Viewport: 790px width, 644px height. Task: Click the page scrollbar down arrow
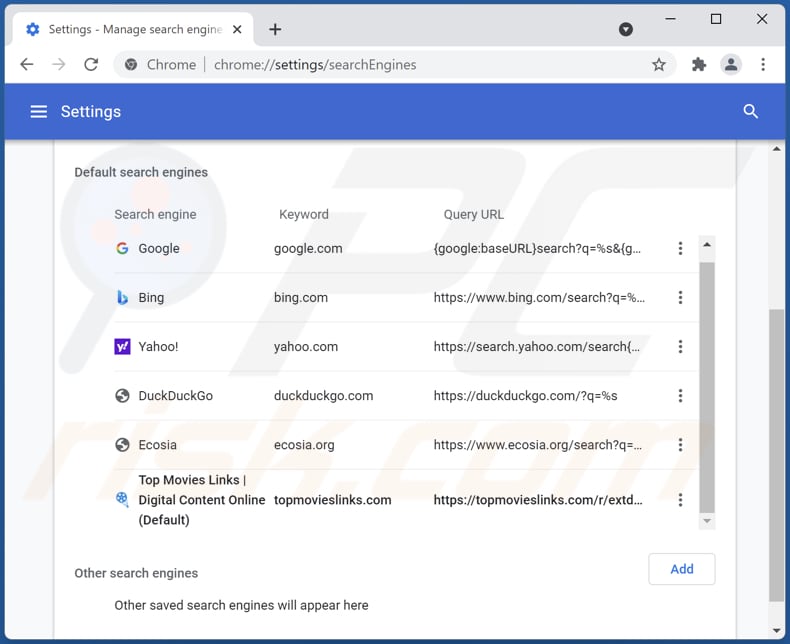point(776,630)
